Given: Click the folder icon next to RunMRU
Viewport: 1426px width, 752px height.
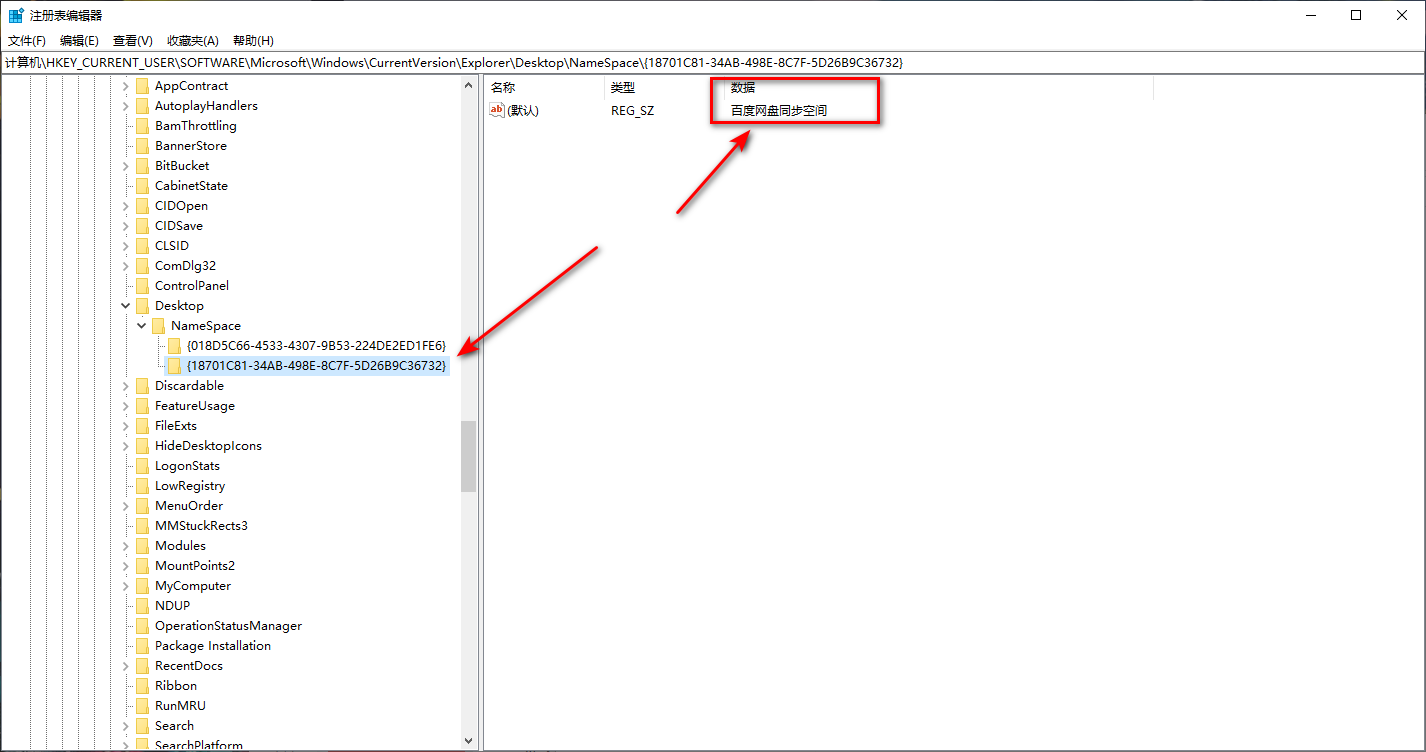Looking at the screenshot, I should (x=142, y=706).
